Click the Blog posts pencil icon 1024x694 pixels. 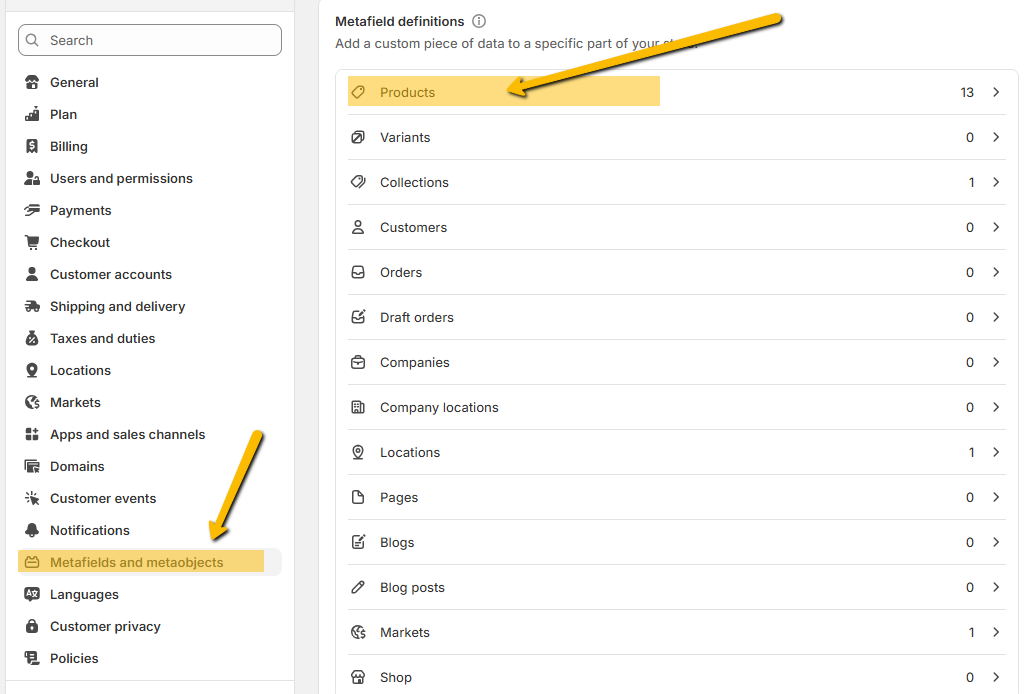(x=358, y=587)
